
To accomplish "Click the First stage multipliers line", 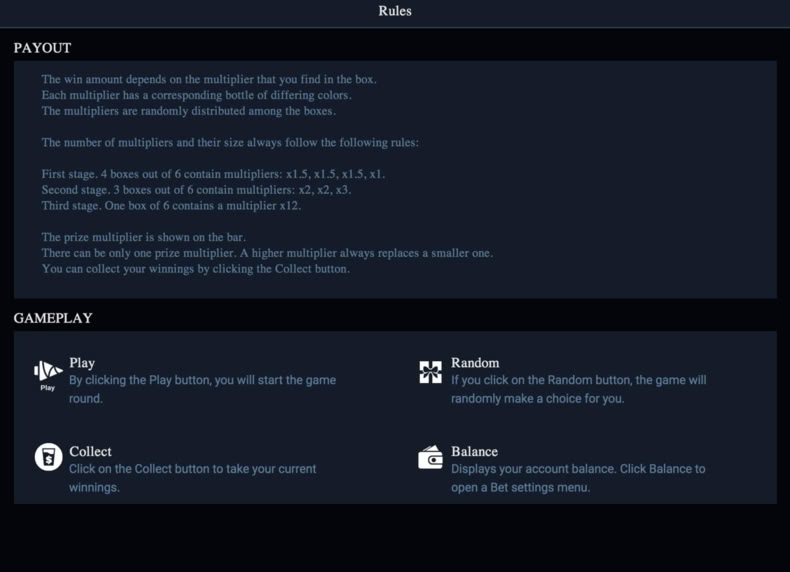I will coord(213,174).
